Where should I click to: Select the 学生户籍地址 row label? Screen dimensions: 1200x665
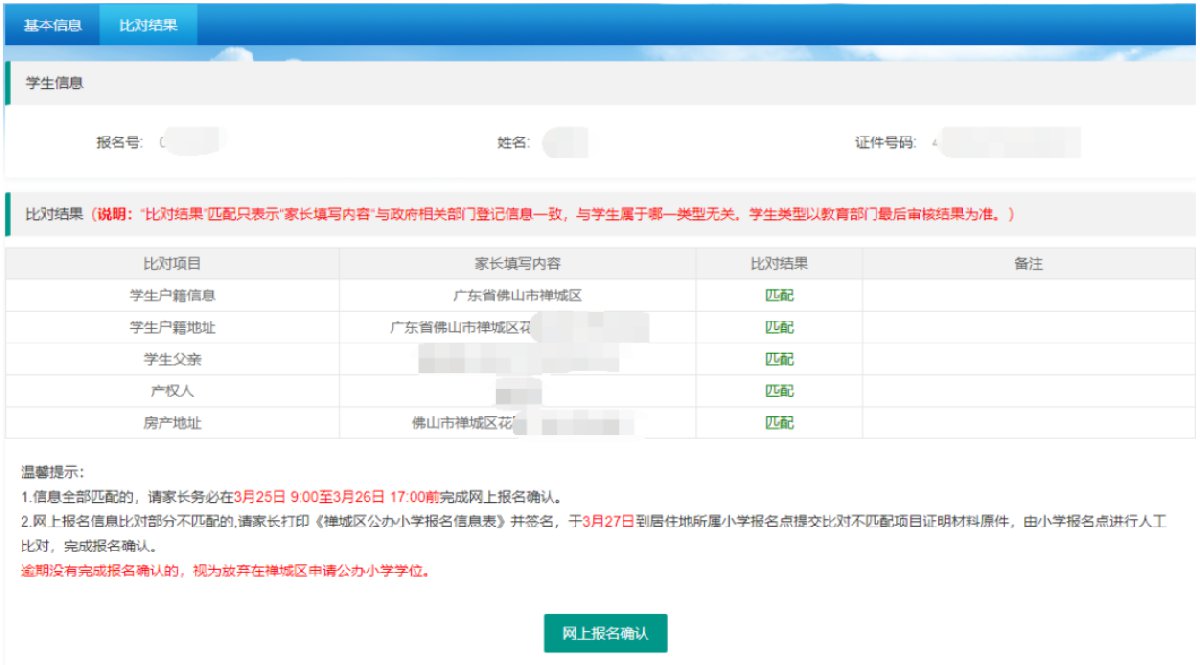[172, 327]
